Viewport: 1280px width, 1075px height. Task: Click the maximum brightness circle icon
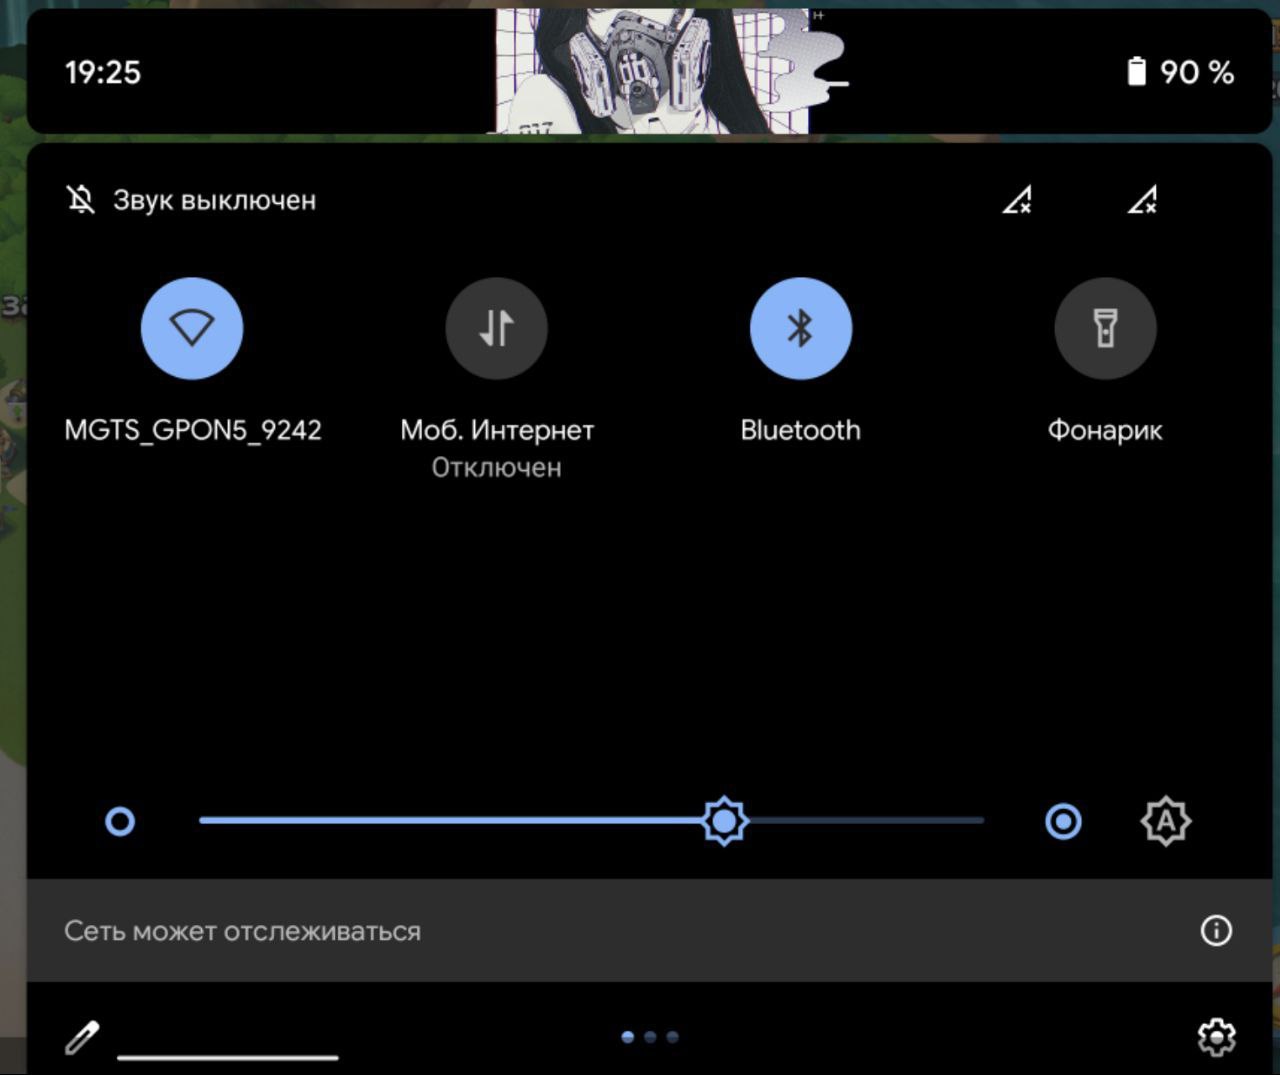click(x=1063, y=822)
